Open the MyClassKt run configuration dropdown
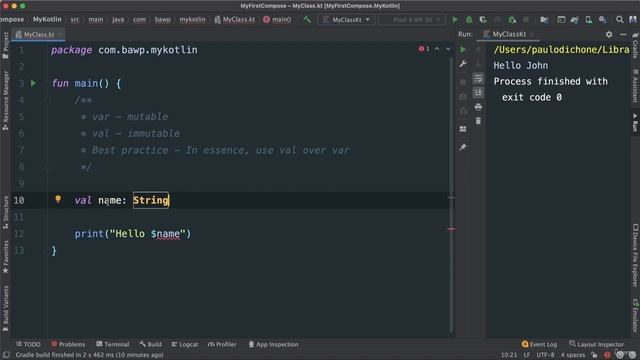Screen dimensions: 640x360 tap(346, 20)
